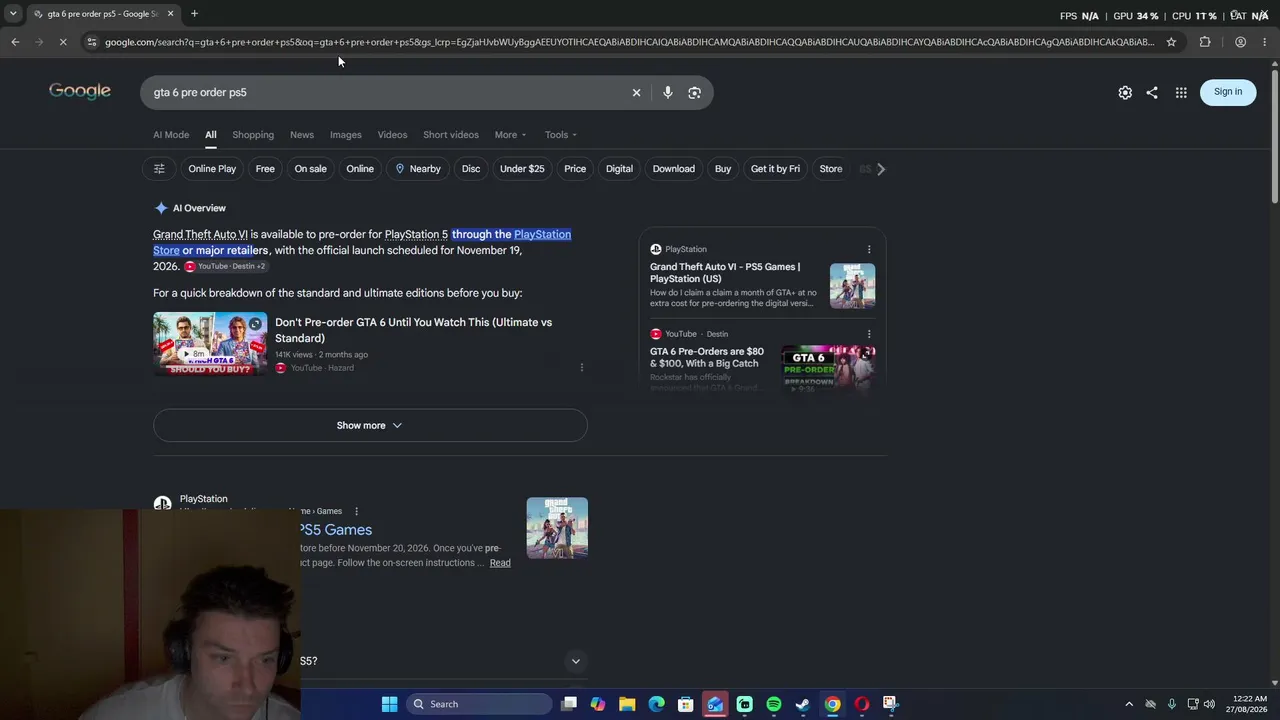
Task: Open options for the PlayStation search result
Action: point(356,511)
